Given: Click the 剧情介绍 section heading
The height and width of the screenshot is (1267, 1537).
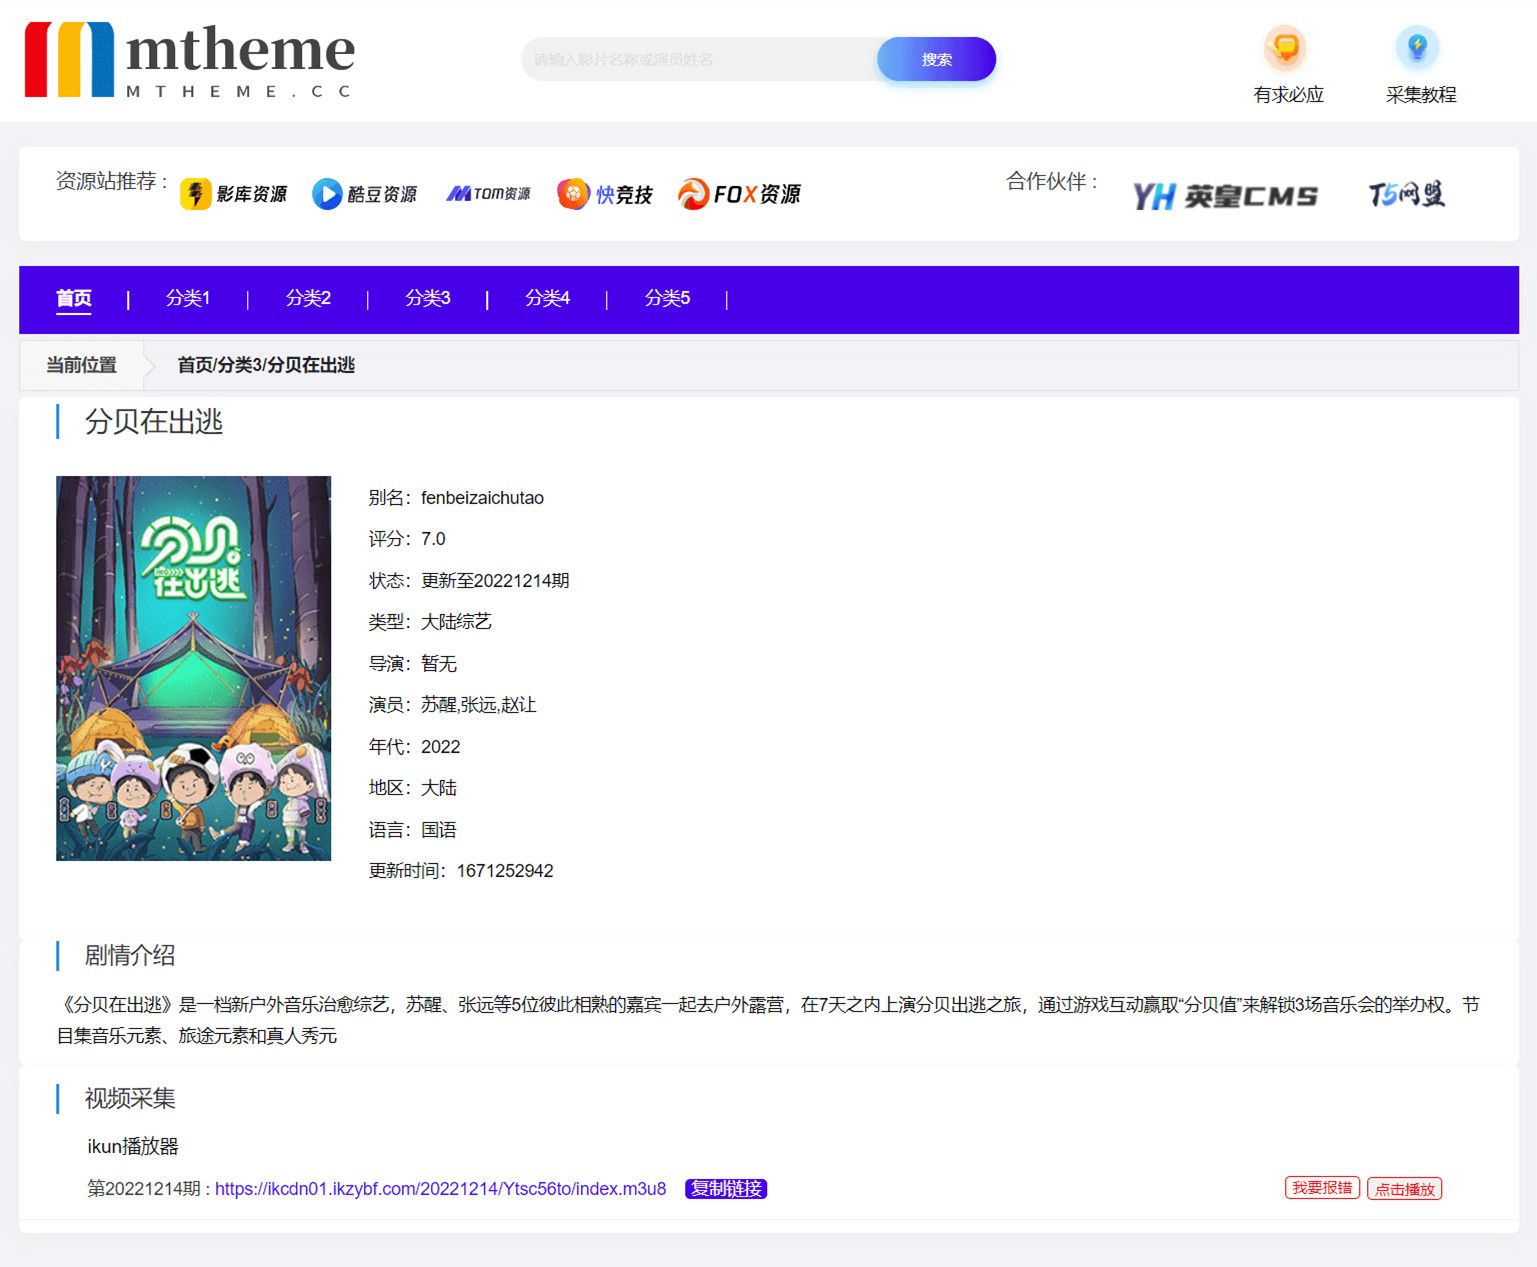Looking at the screenshot, I should click(x=130, y=956).
